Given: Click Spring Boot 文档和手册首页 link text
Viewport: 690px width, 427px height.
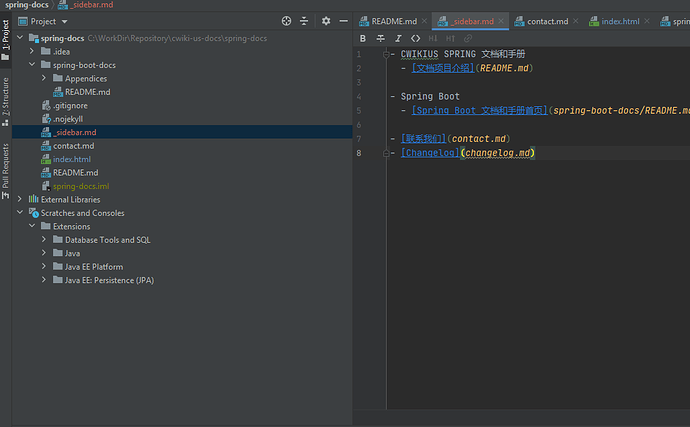Looking at the screenshot, I should click(480, 110).
